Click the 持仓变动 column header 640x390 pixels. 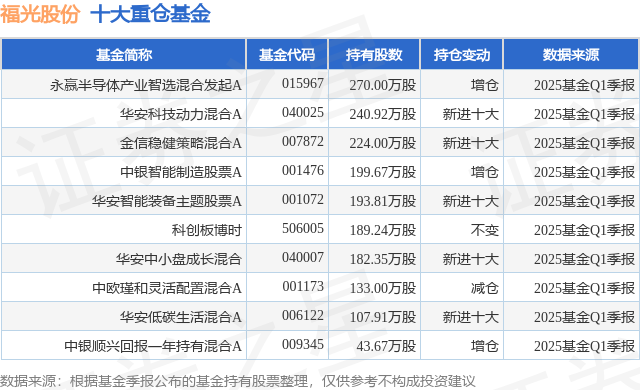462,55
